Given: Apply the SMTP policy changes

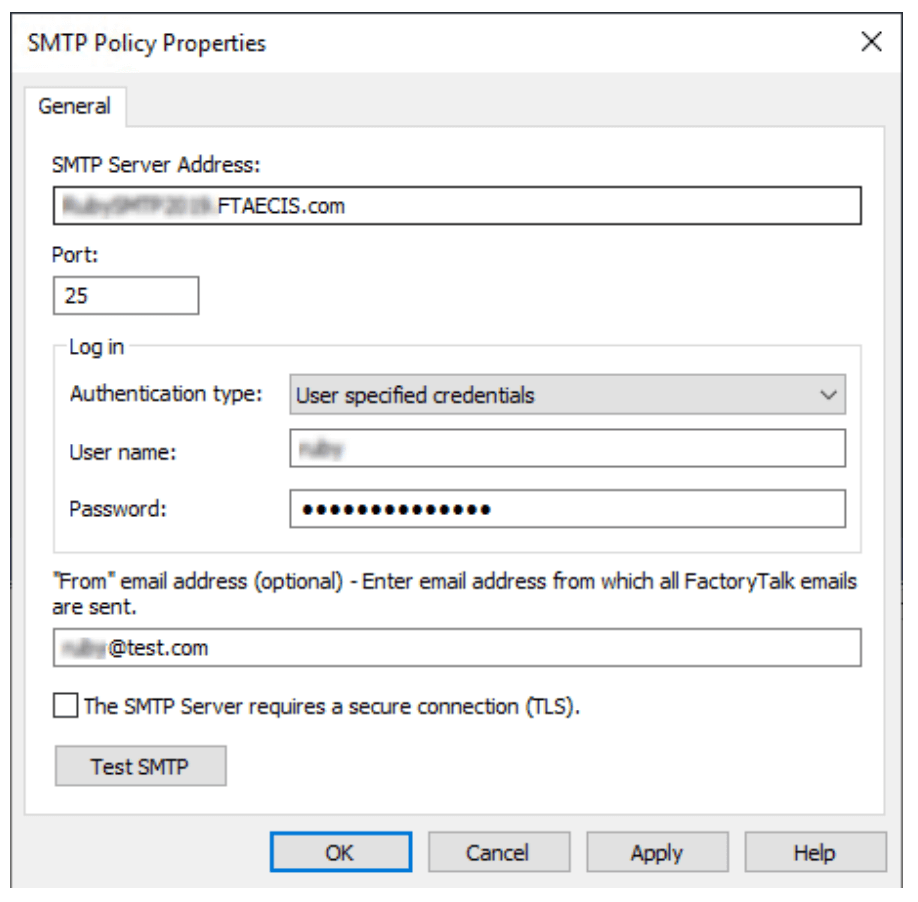Looking at the screenshot, I should click(x=656, y=853).
